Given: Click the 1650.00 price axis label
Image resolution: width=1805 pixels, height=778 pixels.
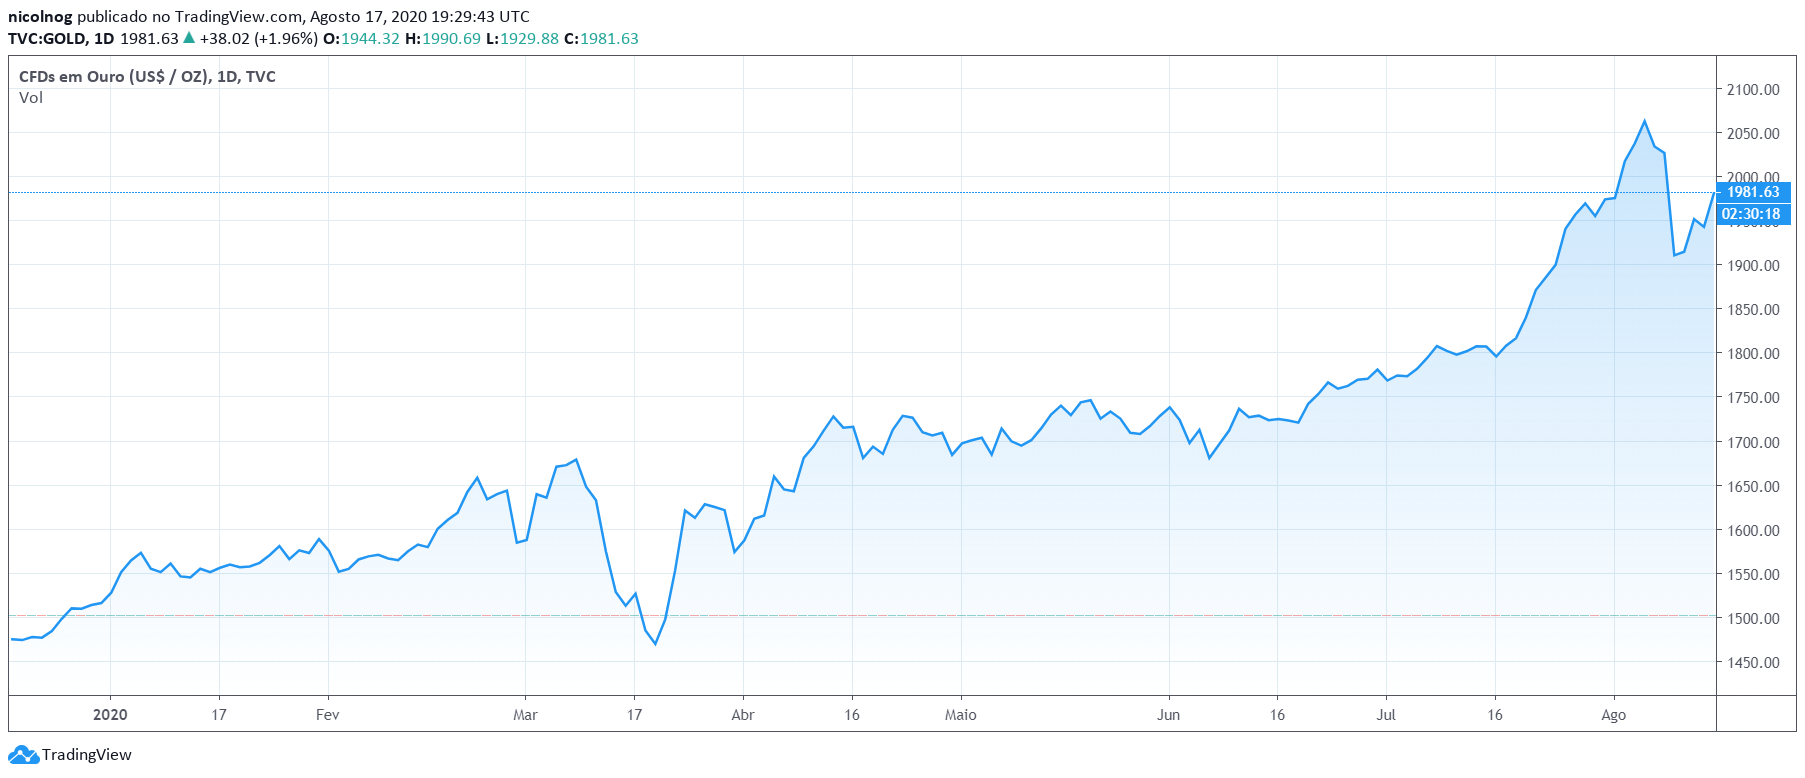Looking at the screenshot, I should (x=1753, y=487).
